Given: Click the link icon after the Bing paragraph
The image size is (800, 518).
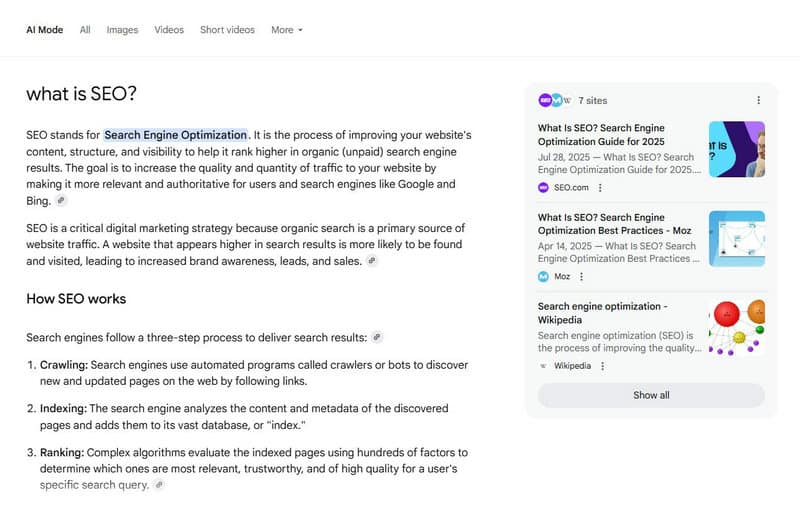Looking at the screenshot, I should [61, 201].
